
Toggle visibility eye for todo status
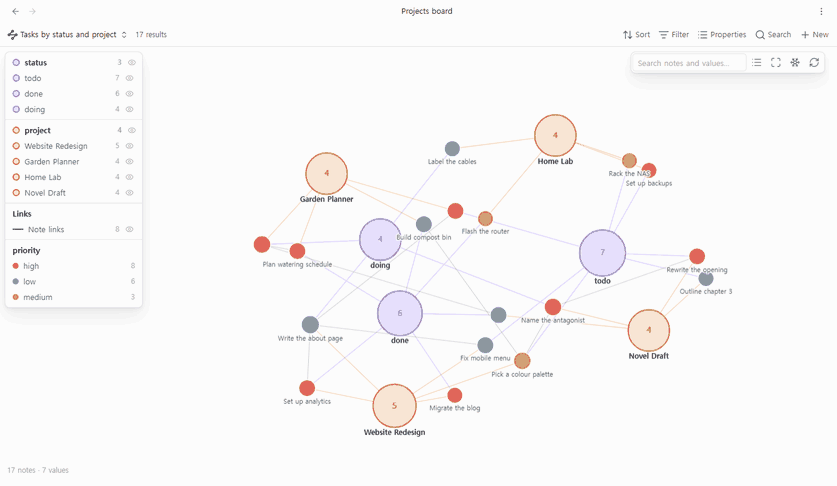tap(129, 78)
